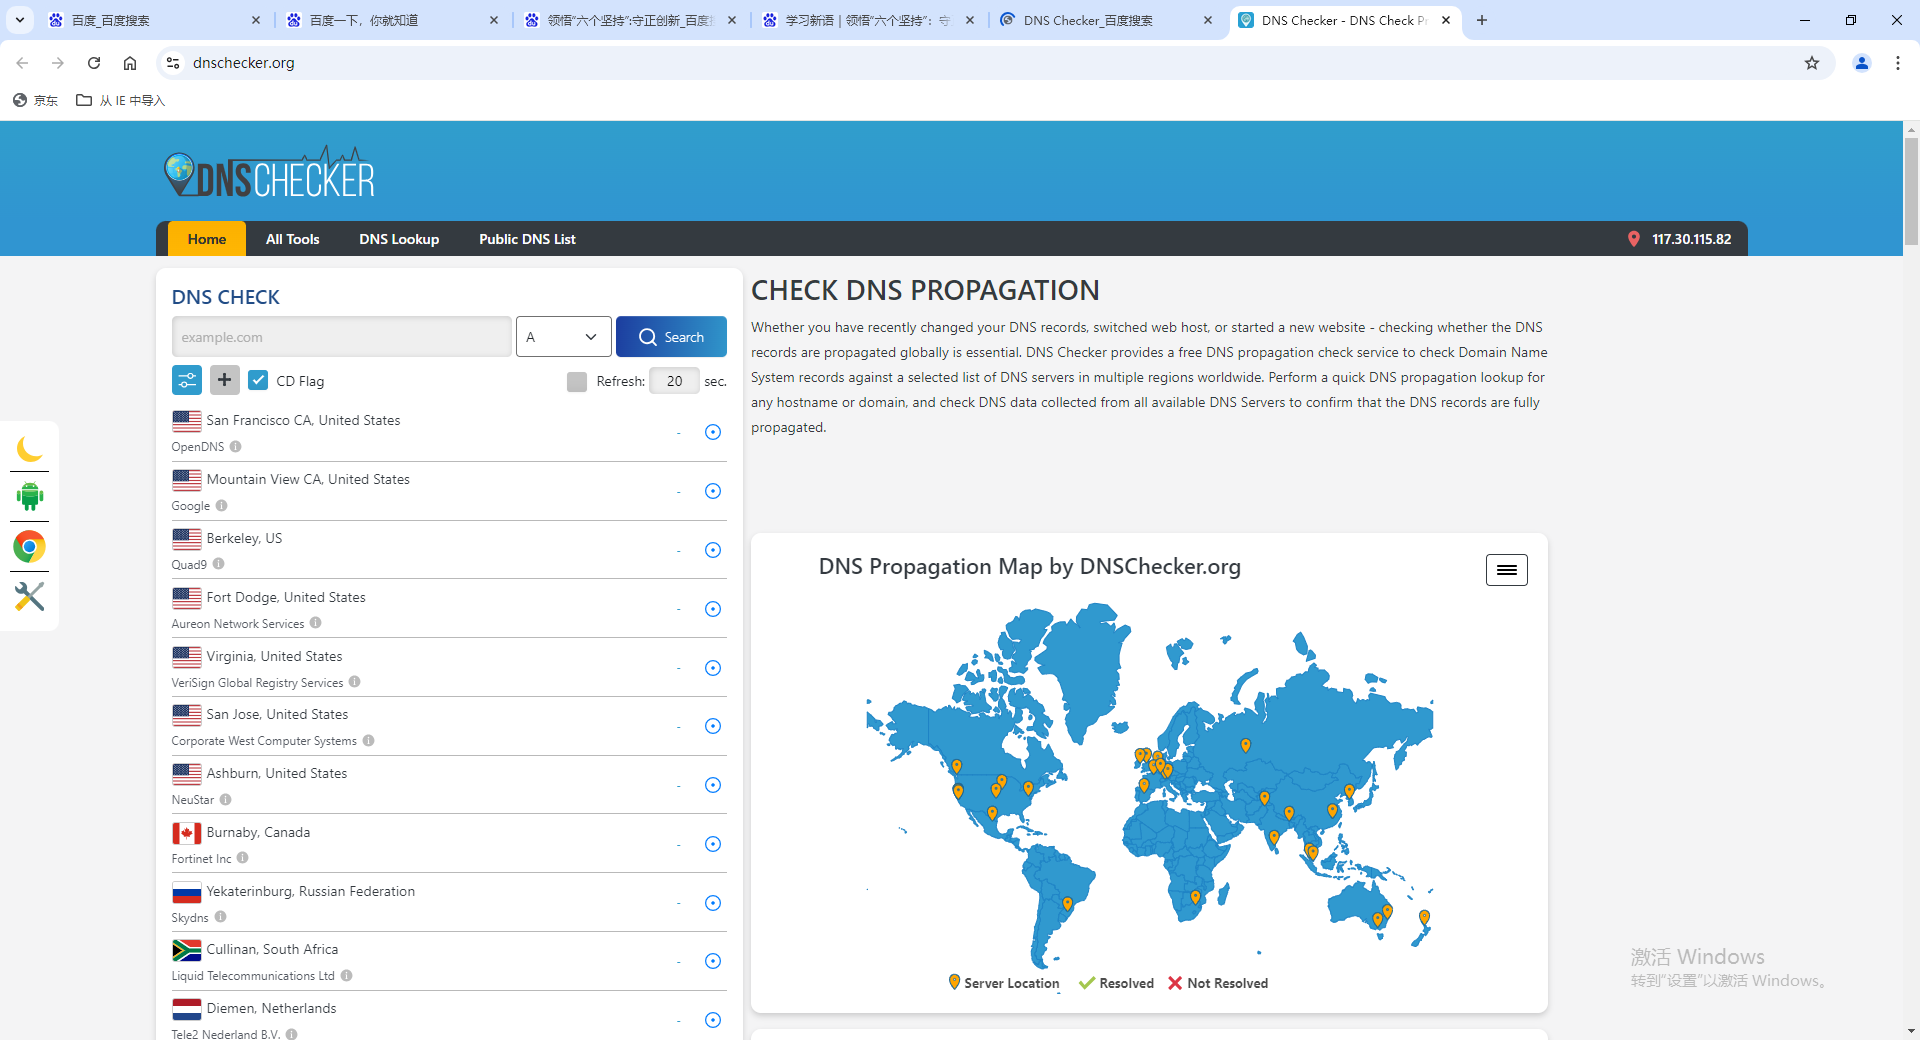
Task: Click the Russia server pin on map
Action: pos(1245,745)
